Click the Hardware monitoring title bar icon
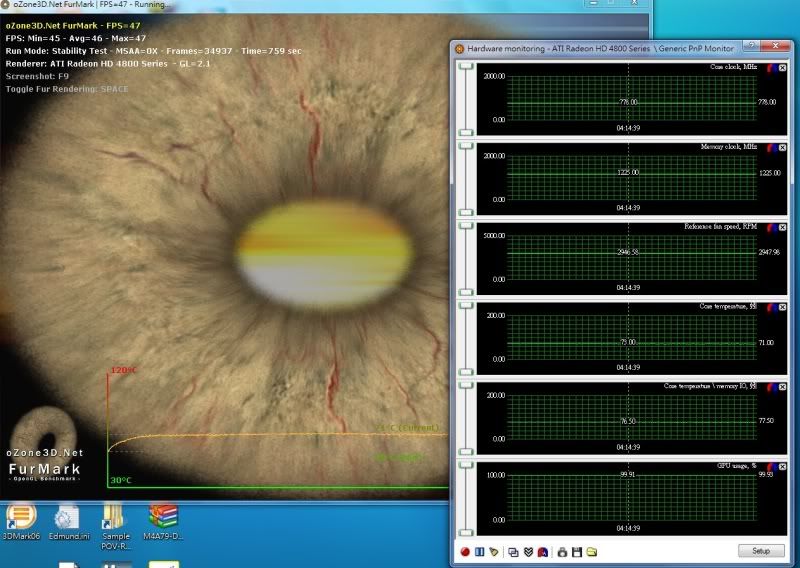Screen dimensions: 800x568 (459, 48)
